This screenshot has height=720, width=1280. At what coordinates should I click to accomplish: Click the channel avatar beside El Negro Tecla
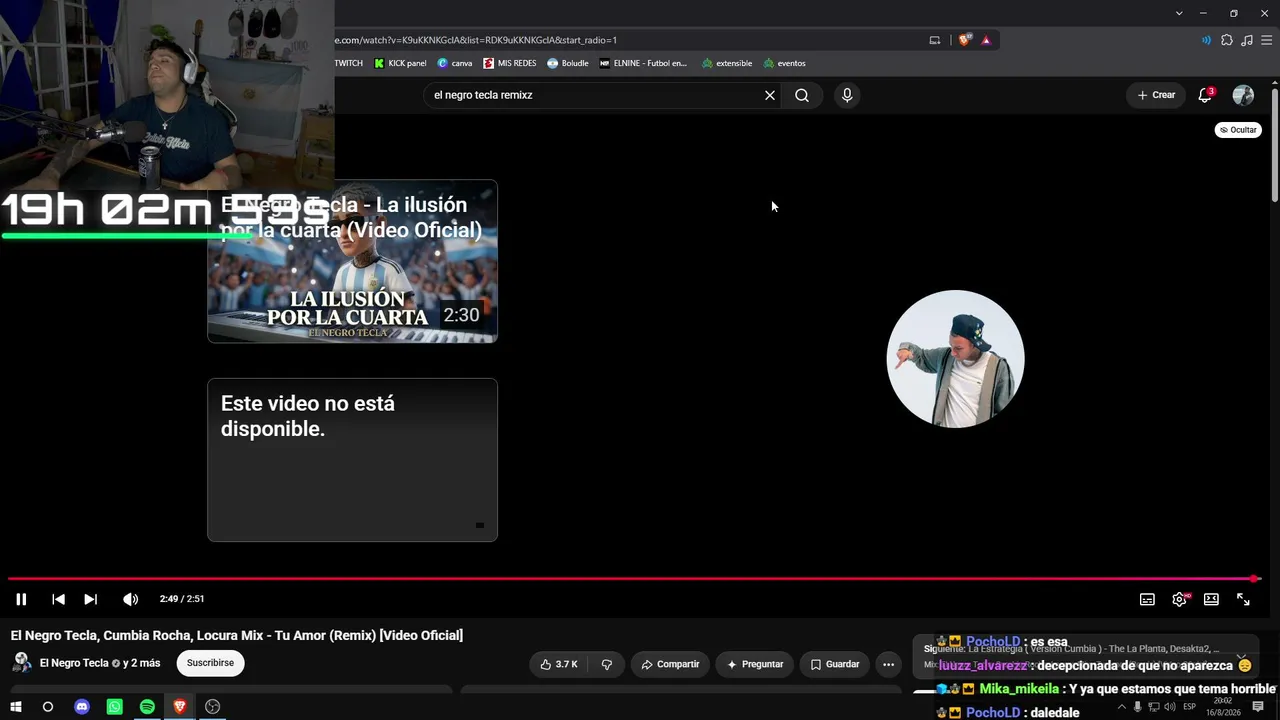(21, 663)
